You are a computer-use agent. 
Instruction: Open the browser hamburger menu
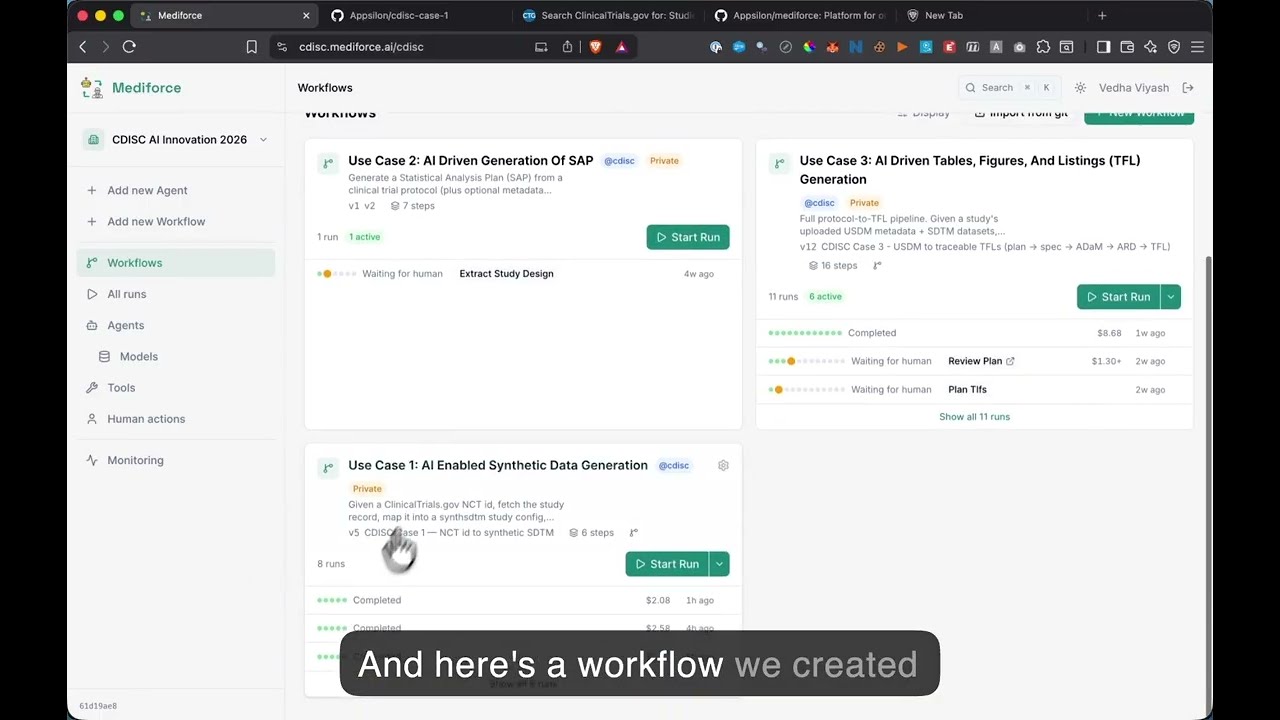tap(1197, 47)
